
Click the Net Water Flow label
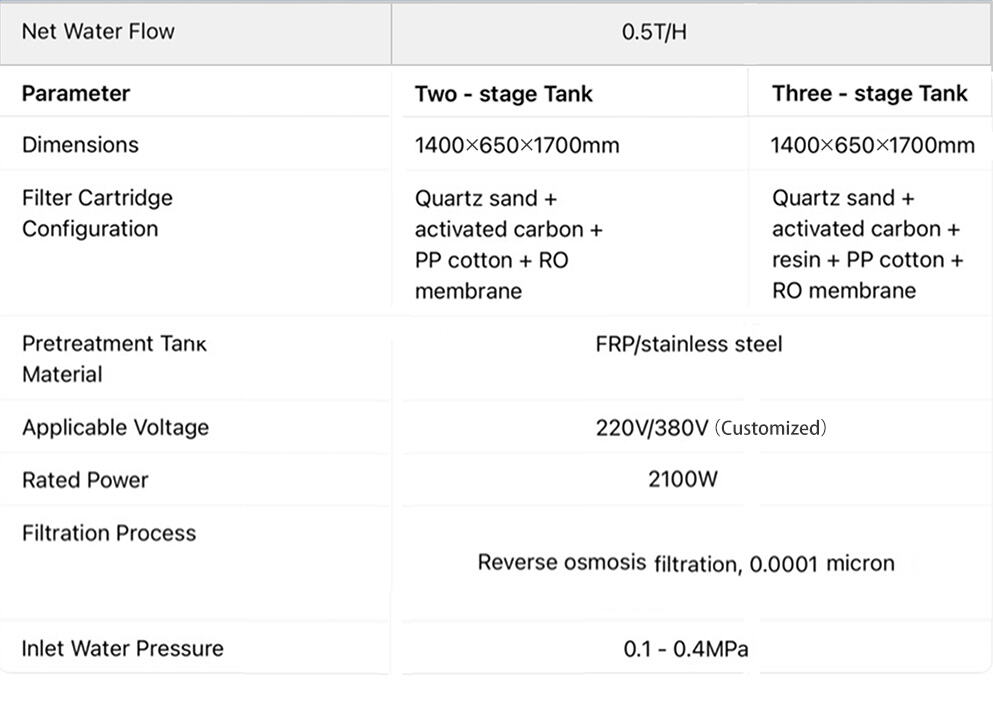(x=98, y=31)
